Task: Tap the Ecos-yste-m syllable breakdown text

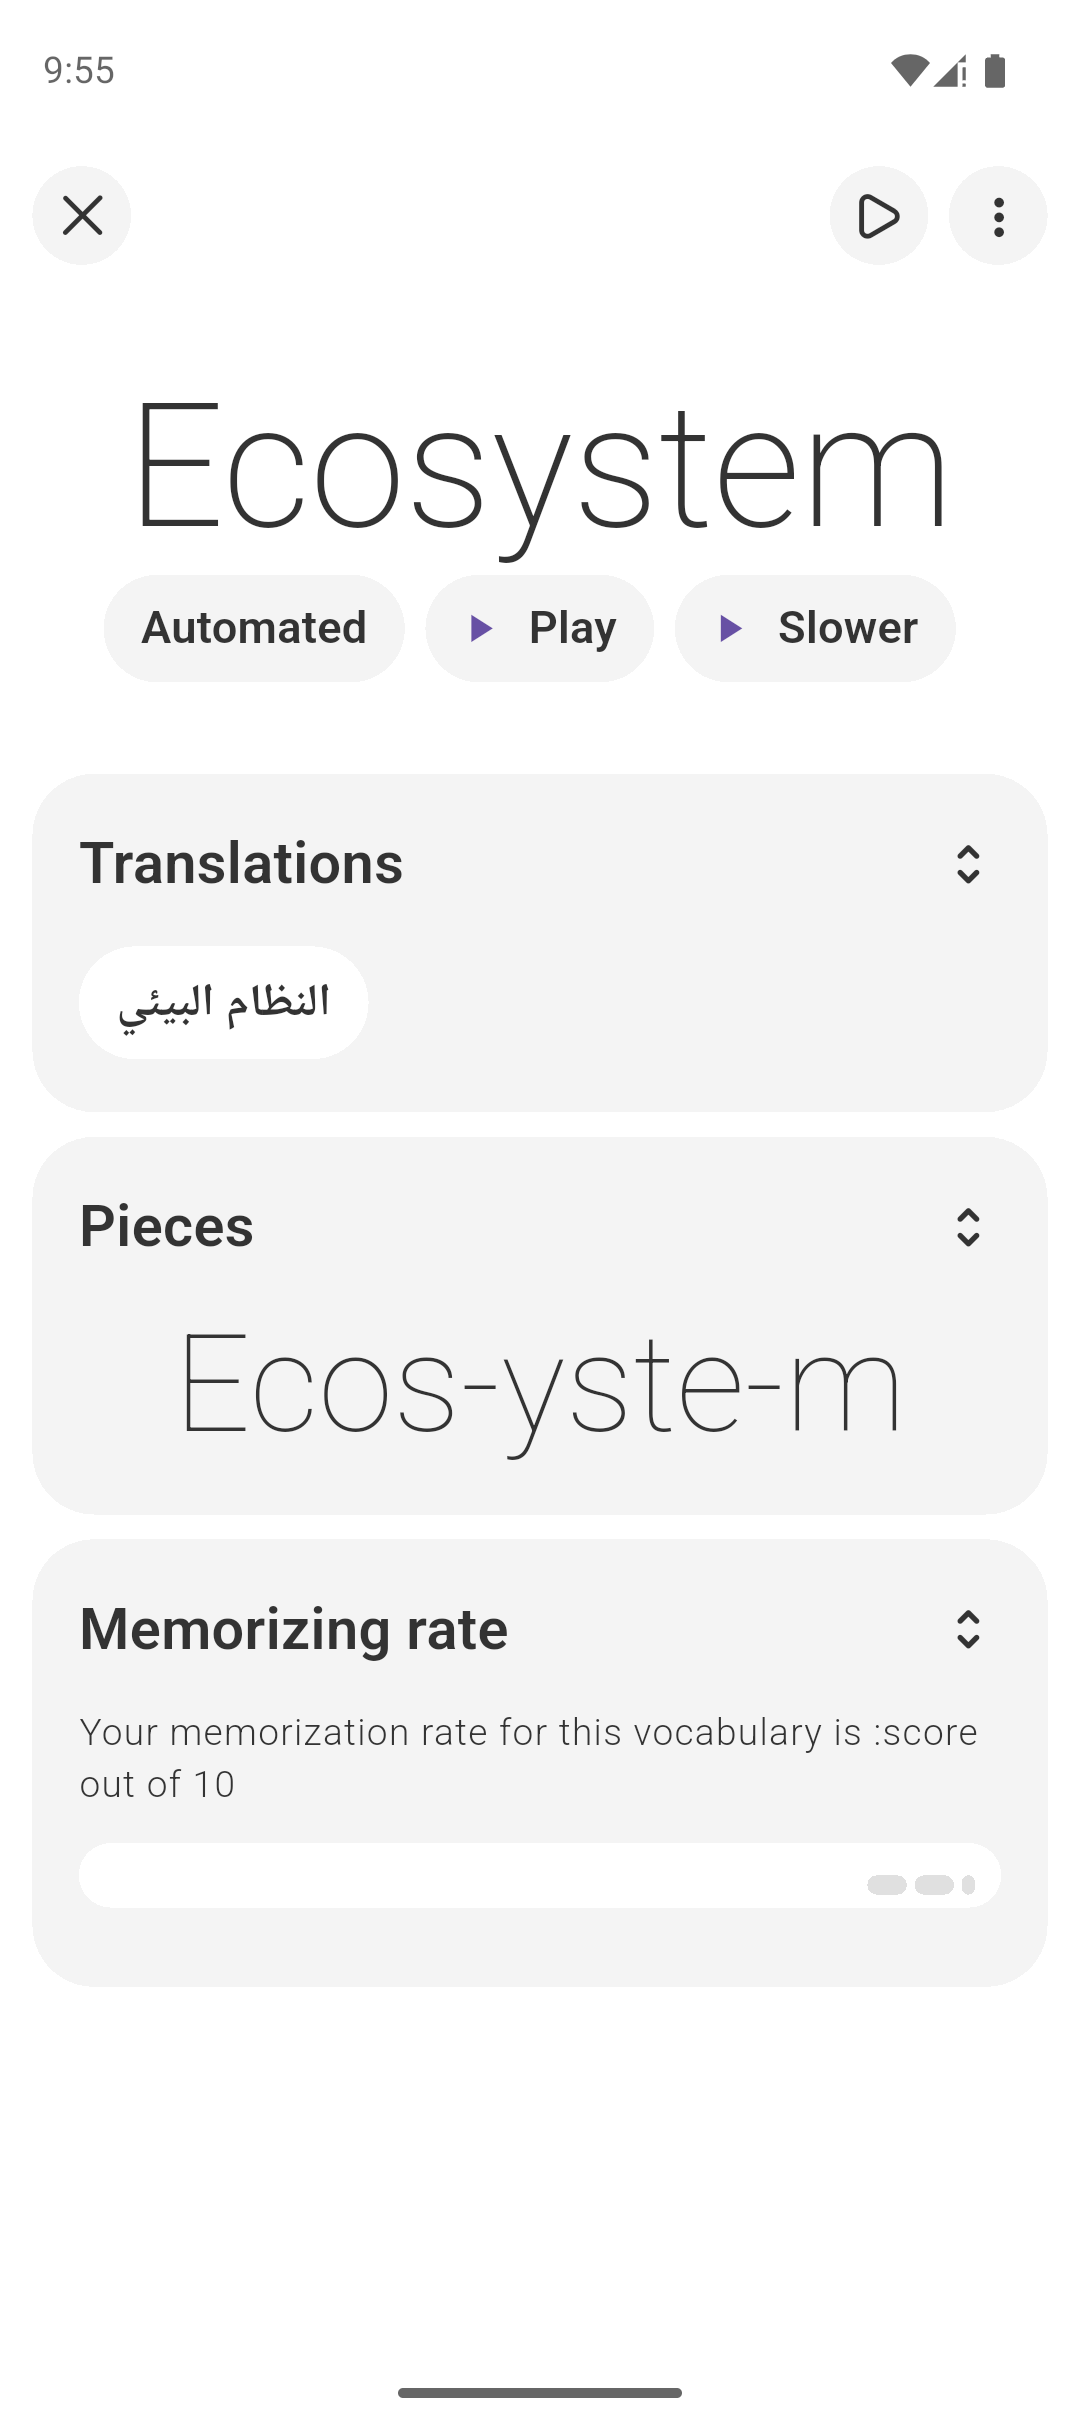Action: pos(540,1387)
